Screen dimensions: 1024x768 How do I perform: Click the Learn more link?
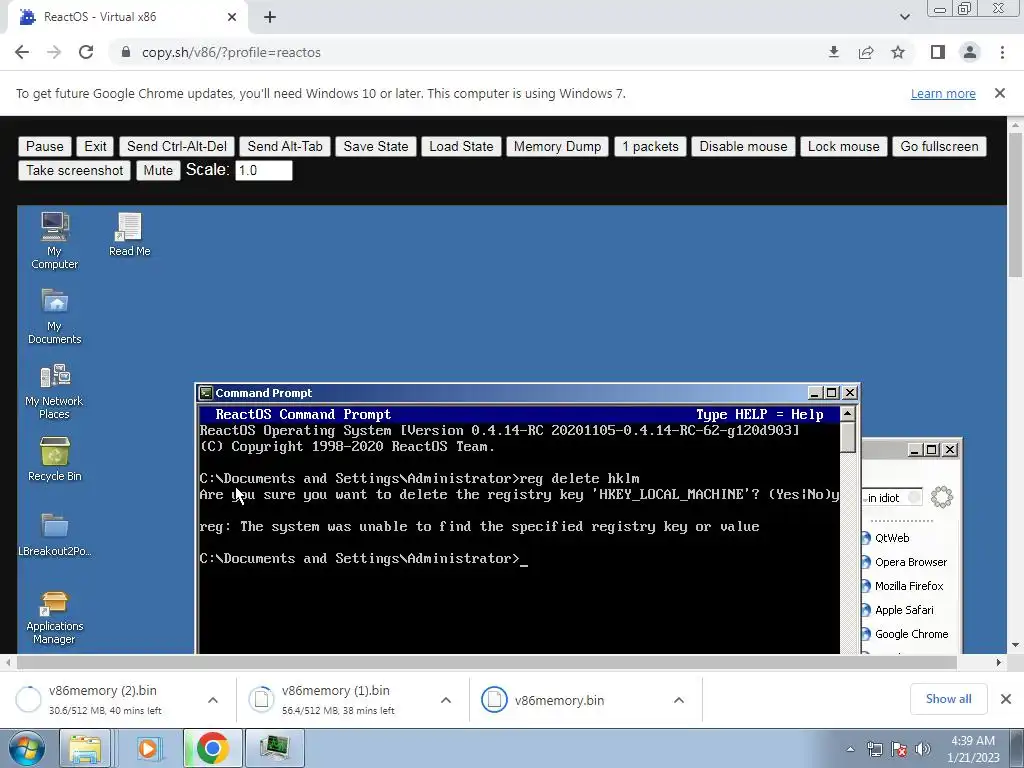(943, 93)
